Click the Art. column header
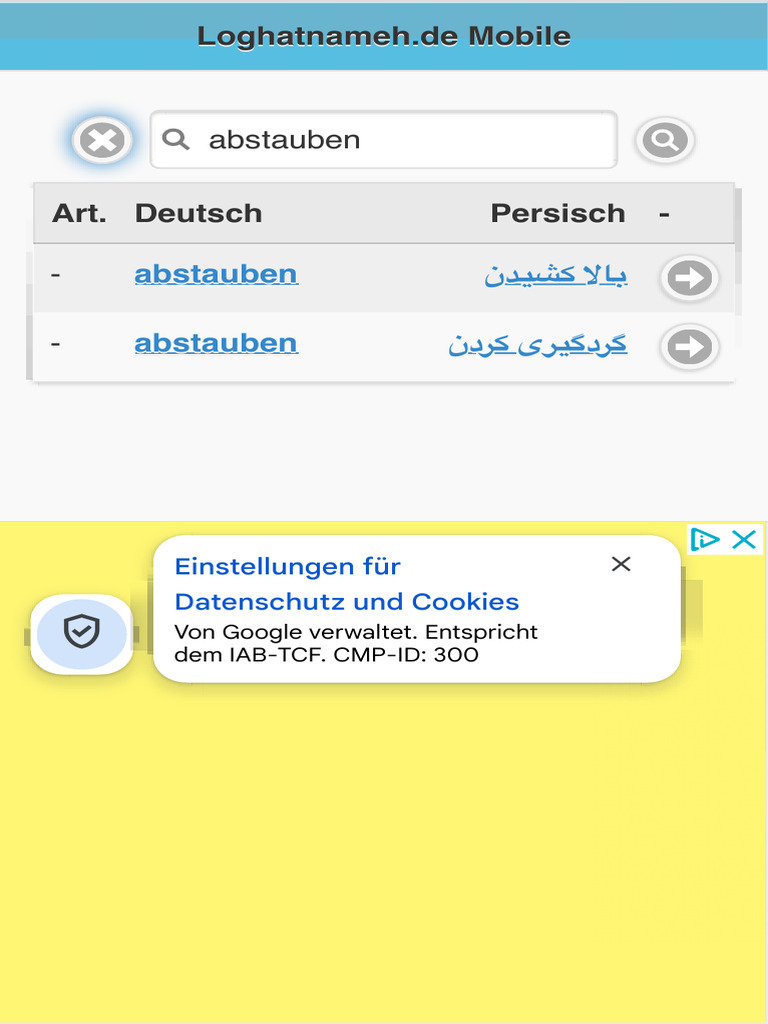This screenshot has height=1024, width=768. [x=79, y=213]
